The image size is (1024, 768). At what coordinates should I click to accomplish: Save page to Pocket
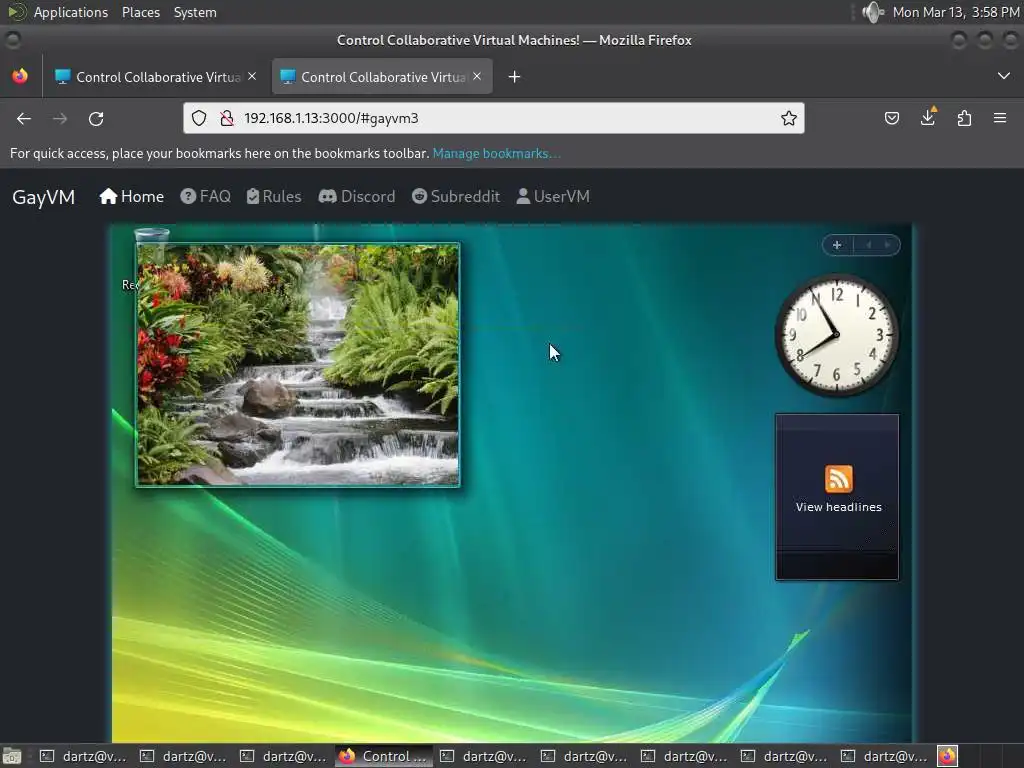pos(891,118)
